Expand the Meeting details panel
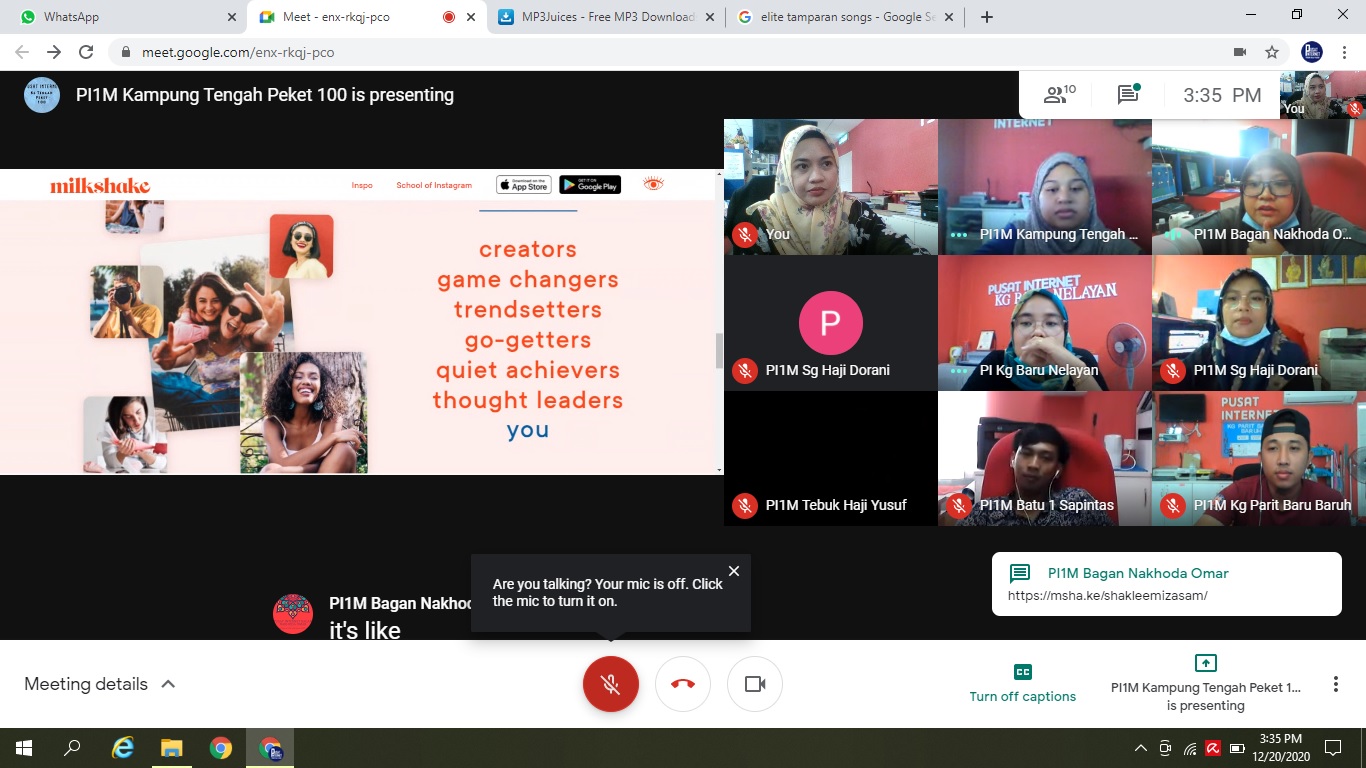This screenshot has height=768, width=1366. click(100, 684)
